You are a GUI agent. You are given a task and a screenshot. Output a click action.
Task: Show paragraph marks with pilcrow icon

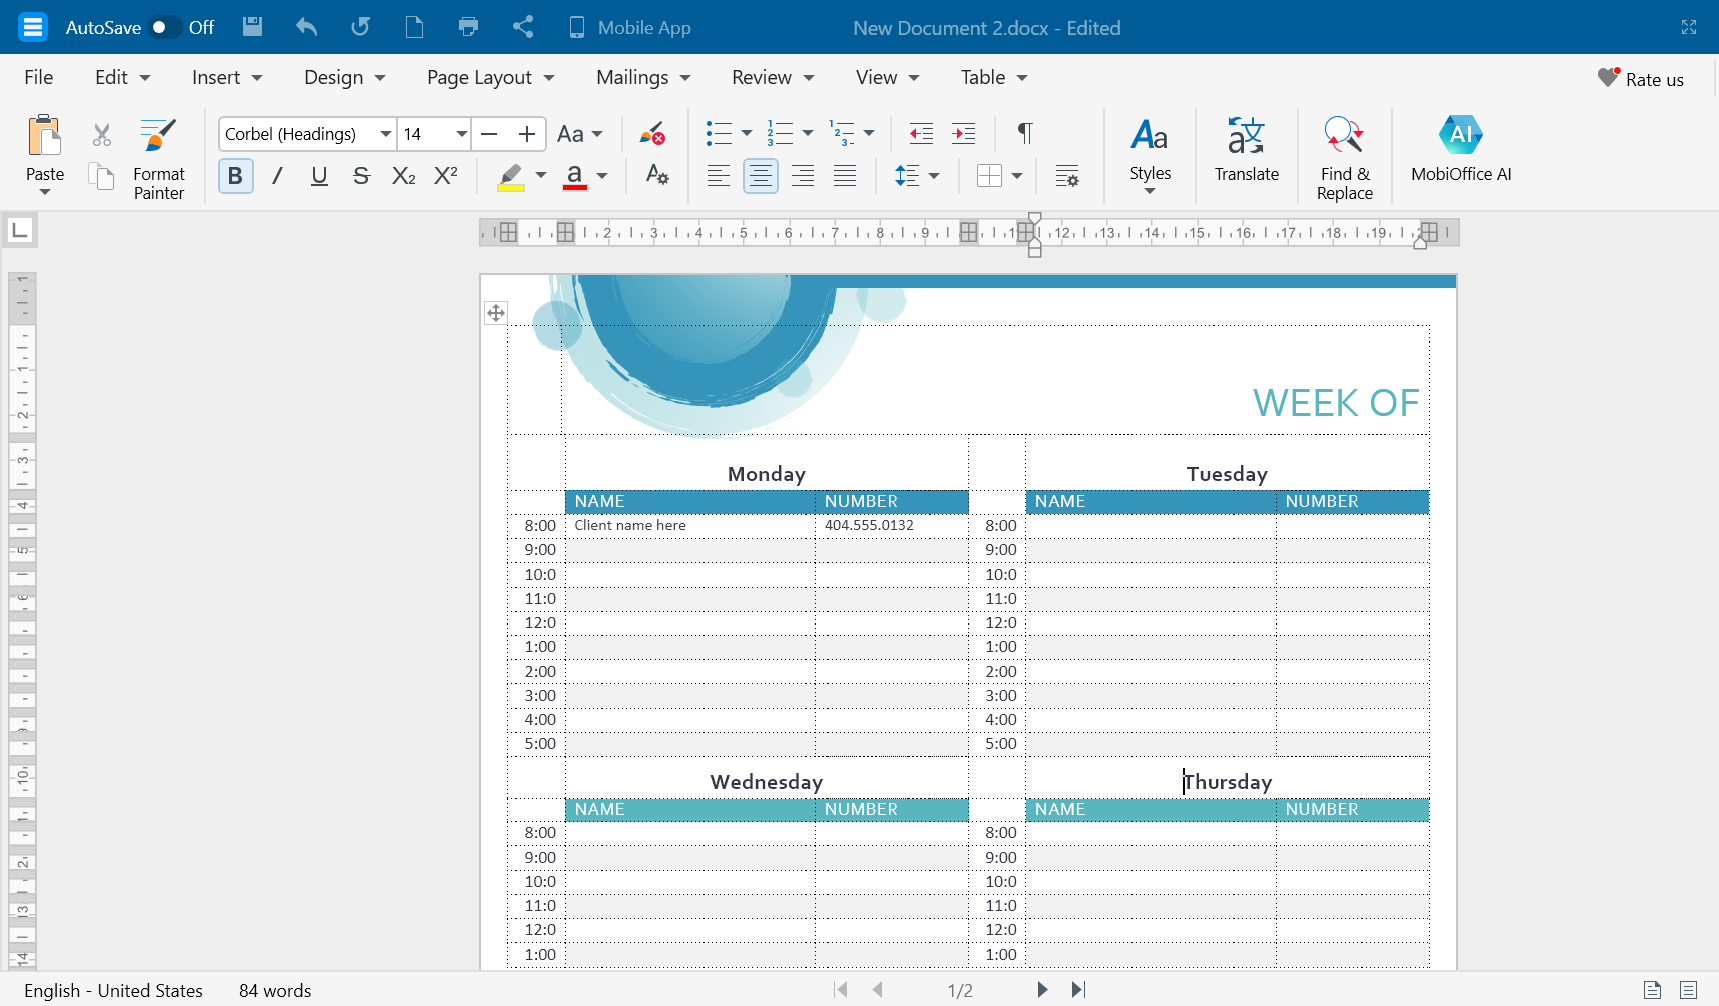pos(1024,134)
